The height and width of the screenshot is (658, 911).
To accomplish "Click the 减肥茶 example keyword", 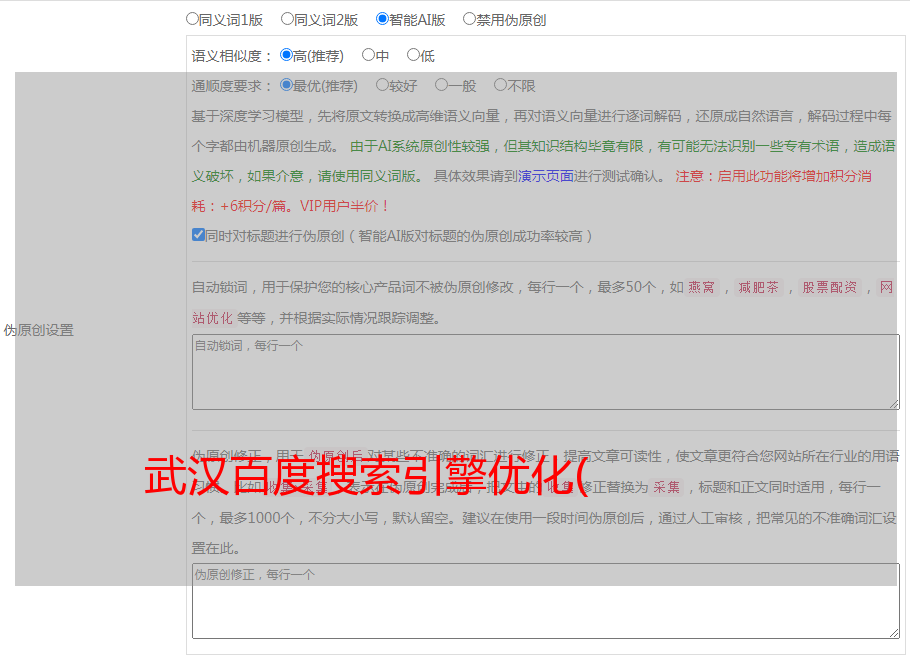I will point(759,287).
